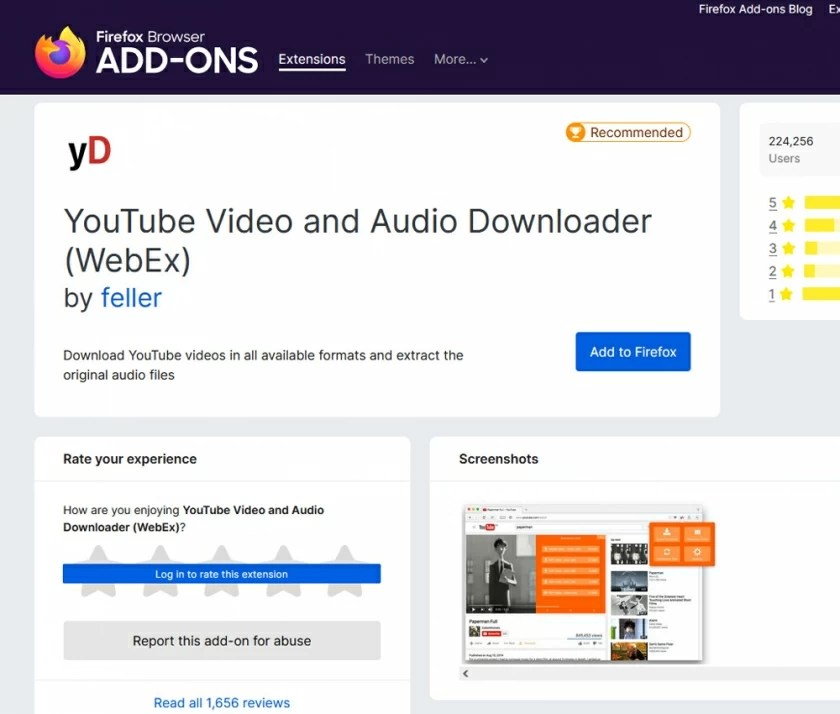Visit the Firefox Add-ons Blog link
840x714 pixels.
pos(755,9)
